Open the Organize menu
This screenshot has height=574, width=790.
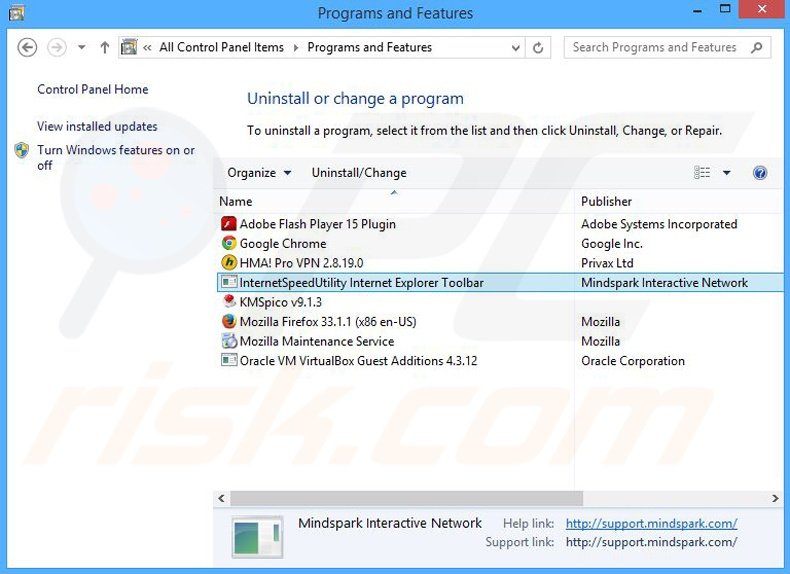(259, 173)
